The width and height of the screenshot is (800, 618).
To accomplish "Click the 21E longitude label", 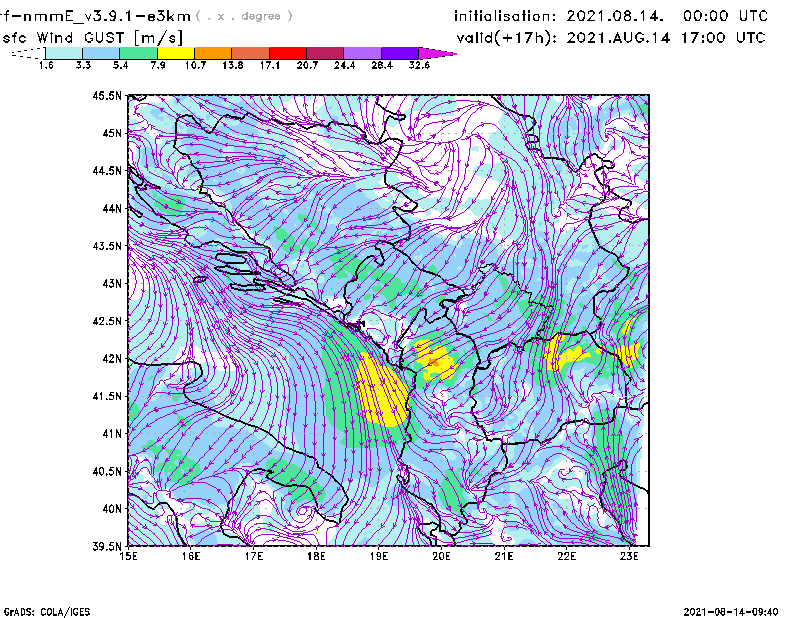I will pos(504,556).
